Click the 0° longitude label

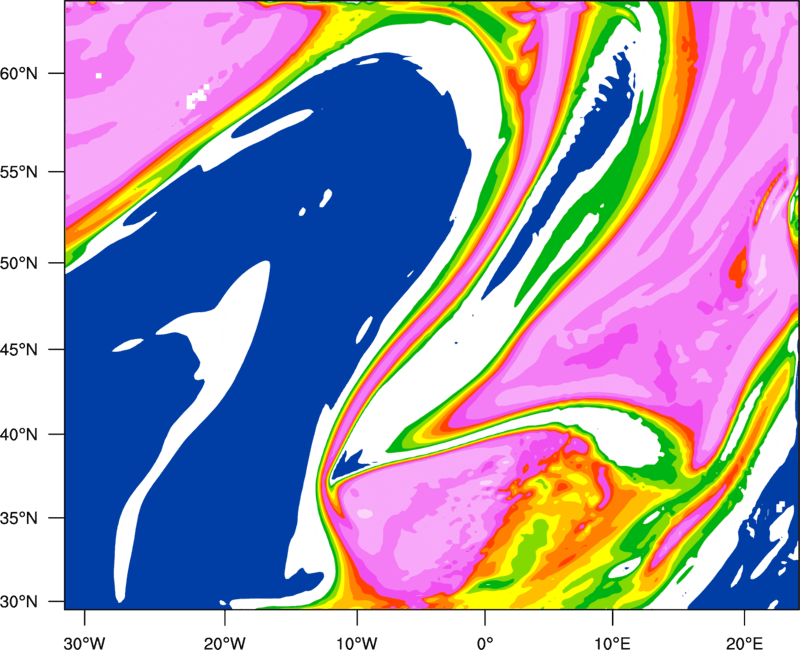485,643
